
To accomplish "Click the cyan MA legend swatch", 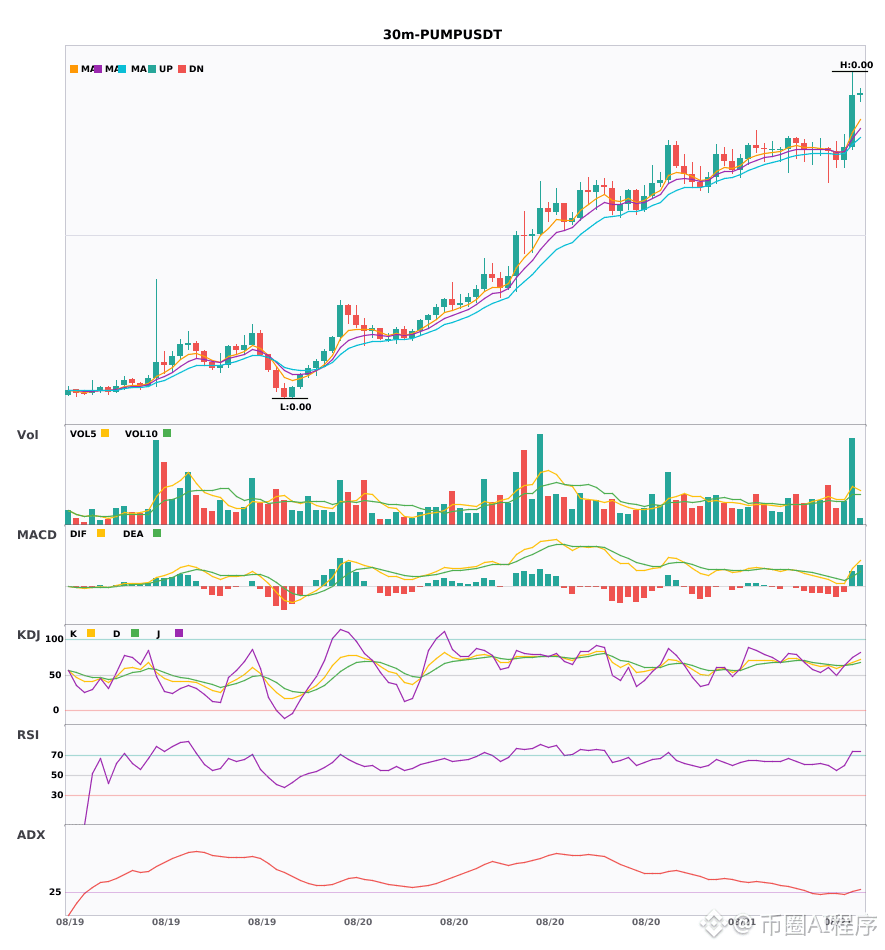I will 122,69.
